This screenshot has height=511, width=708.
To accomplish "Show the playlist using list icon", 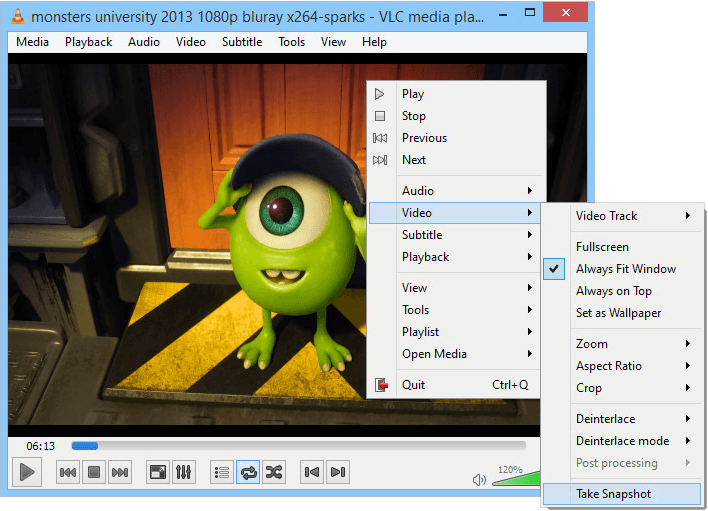I will point(222,473).
